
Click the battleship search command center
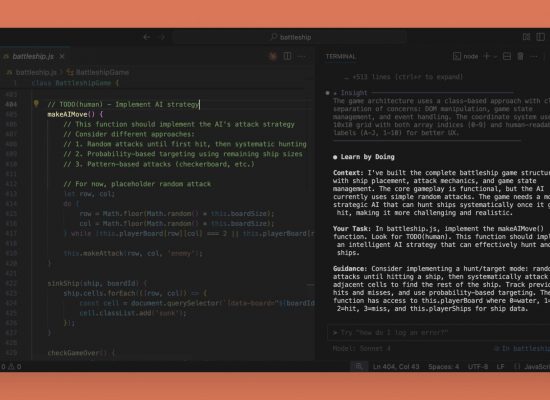pos(290,37)
